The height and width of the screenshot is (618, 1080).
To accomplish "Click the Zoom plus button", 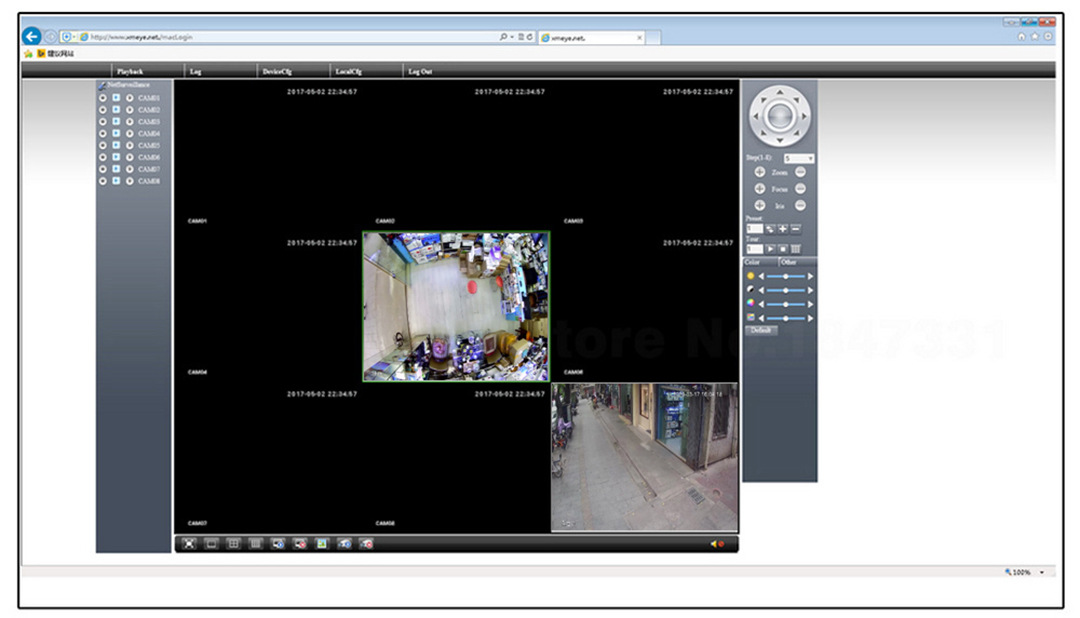I will [759, 172].
